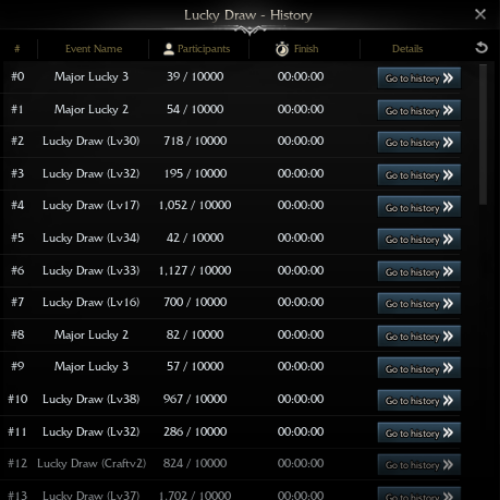Click the Lucky Draw (Lv34) event name
The width and height of the screenshot is (500, 500).
coord(91,238)
